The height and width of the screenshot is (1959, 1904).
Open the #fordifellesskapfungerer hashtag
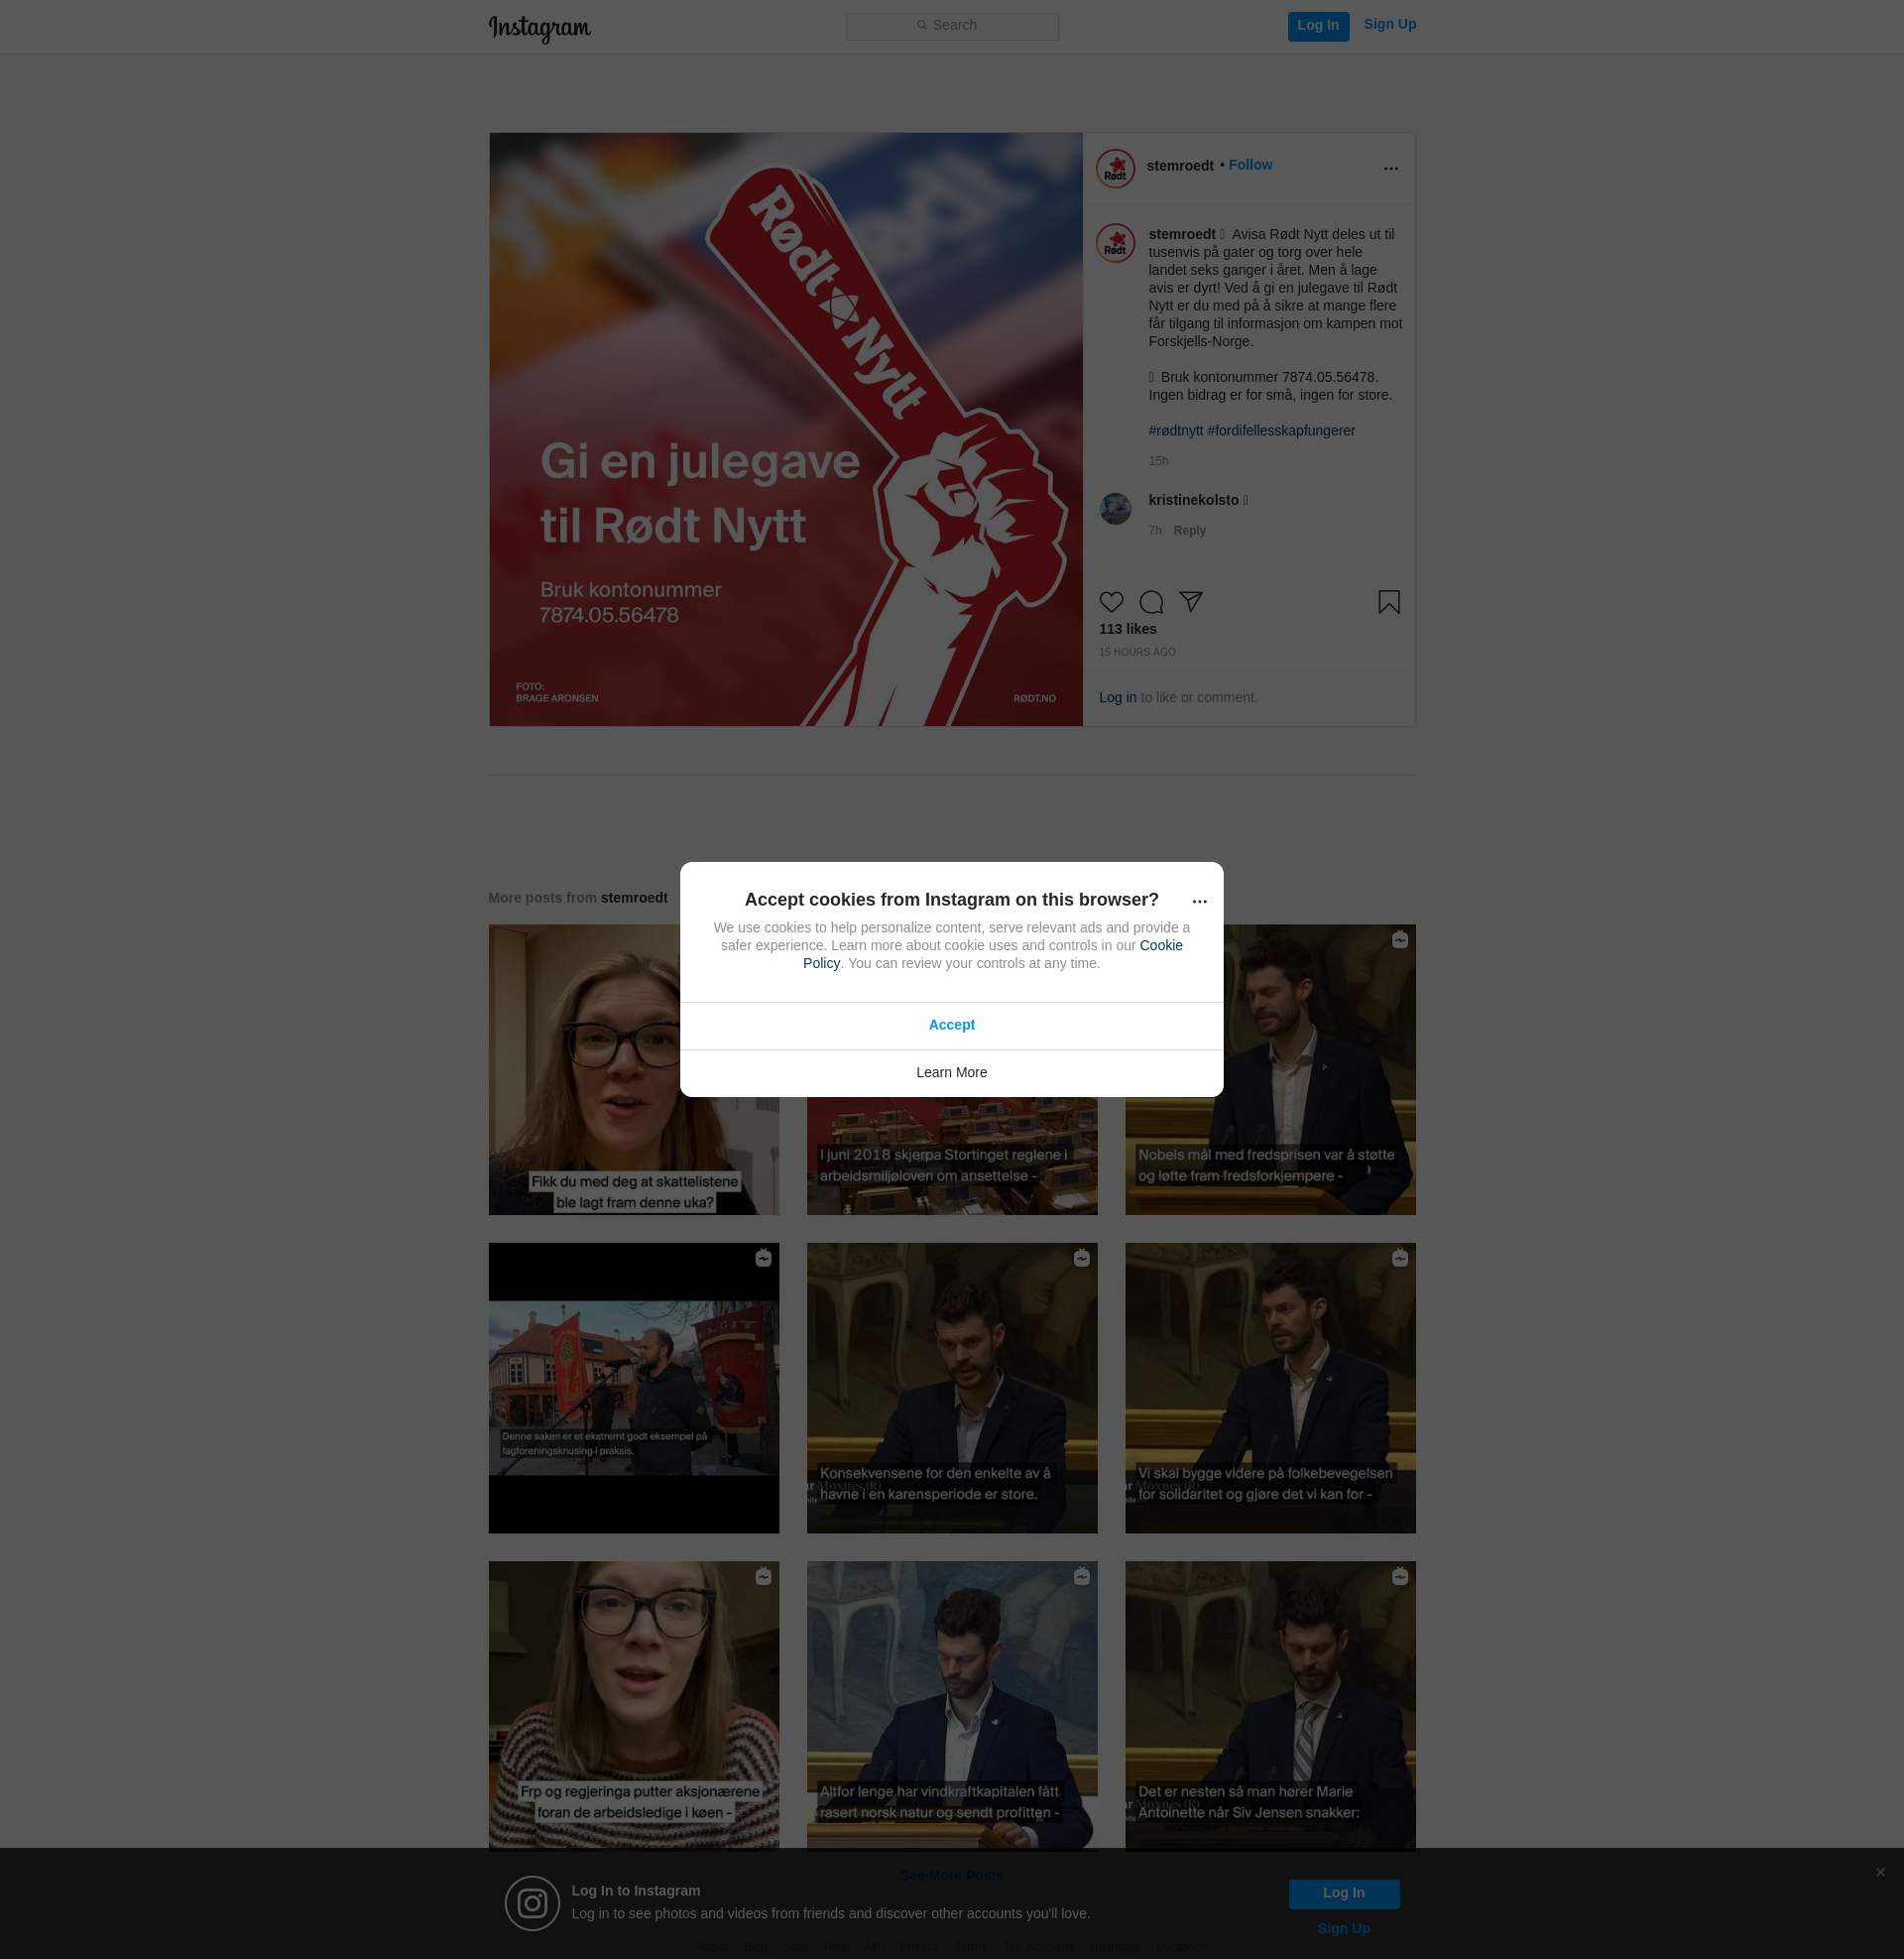pos(1281,431)
